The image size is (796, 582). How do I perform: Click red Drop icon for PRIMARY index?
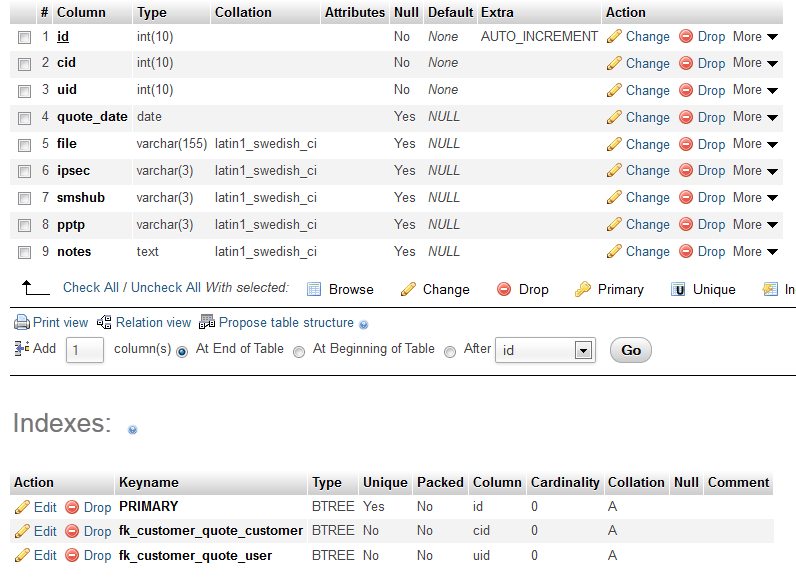pos(73,507)
